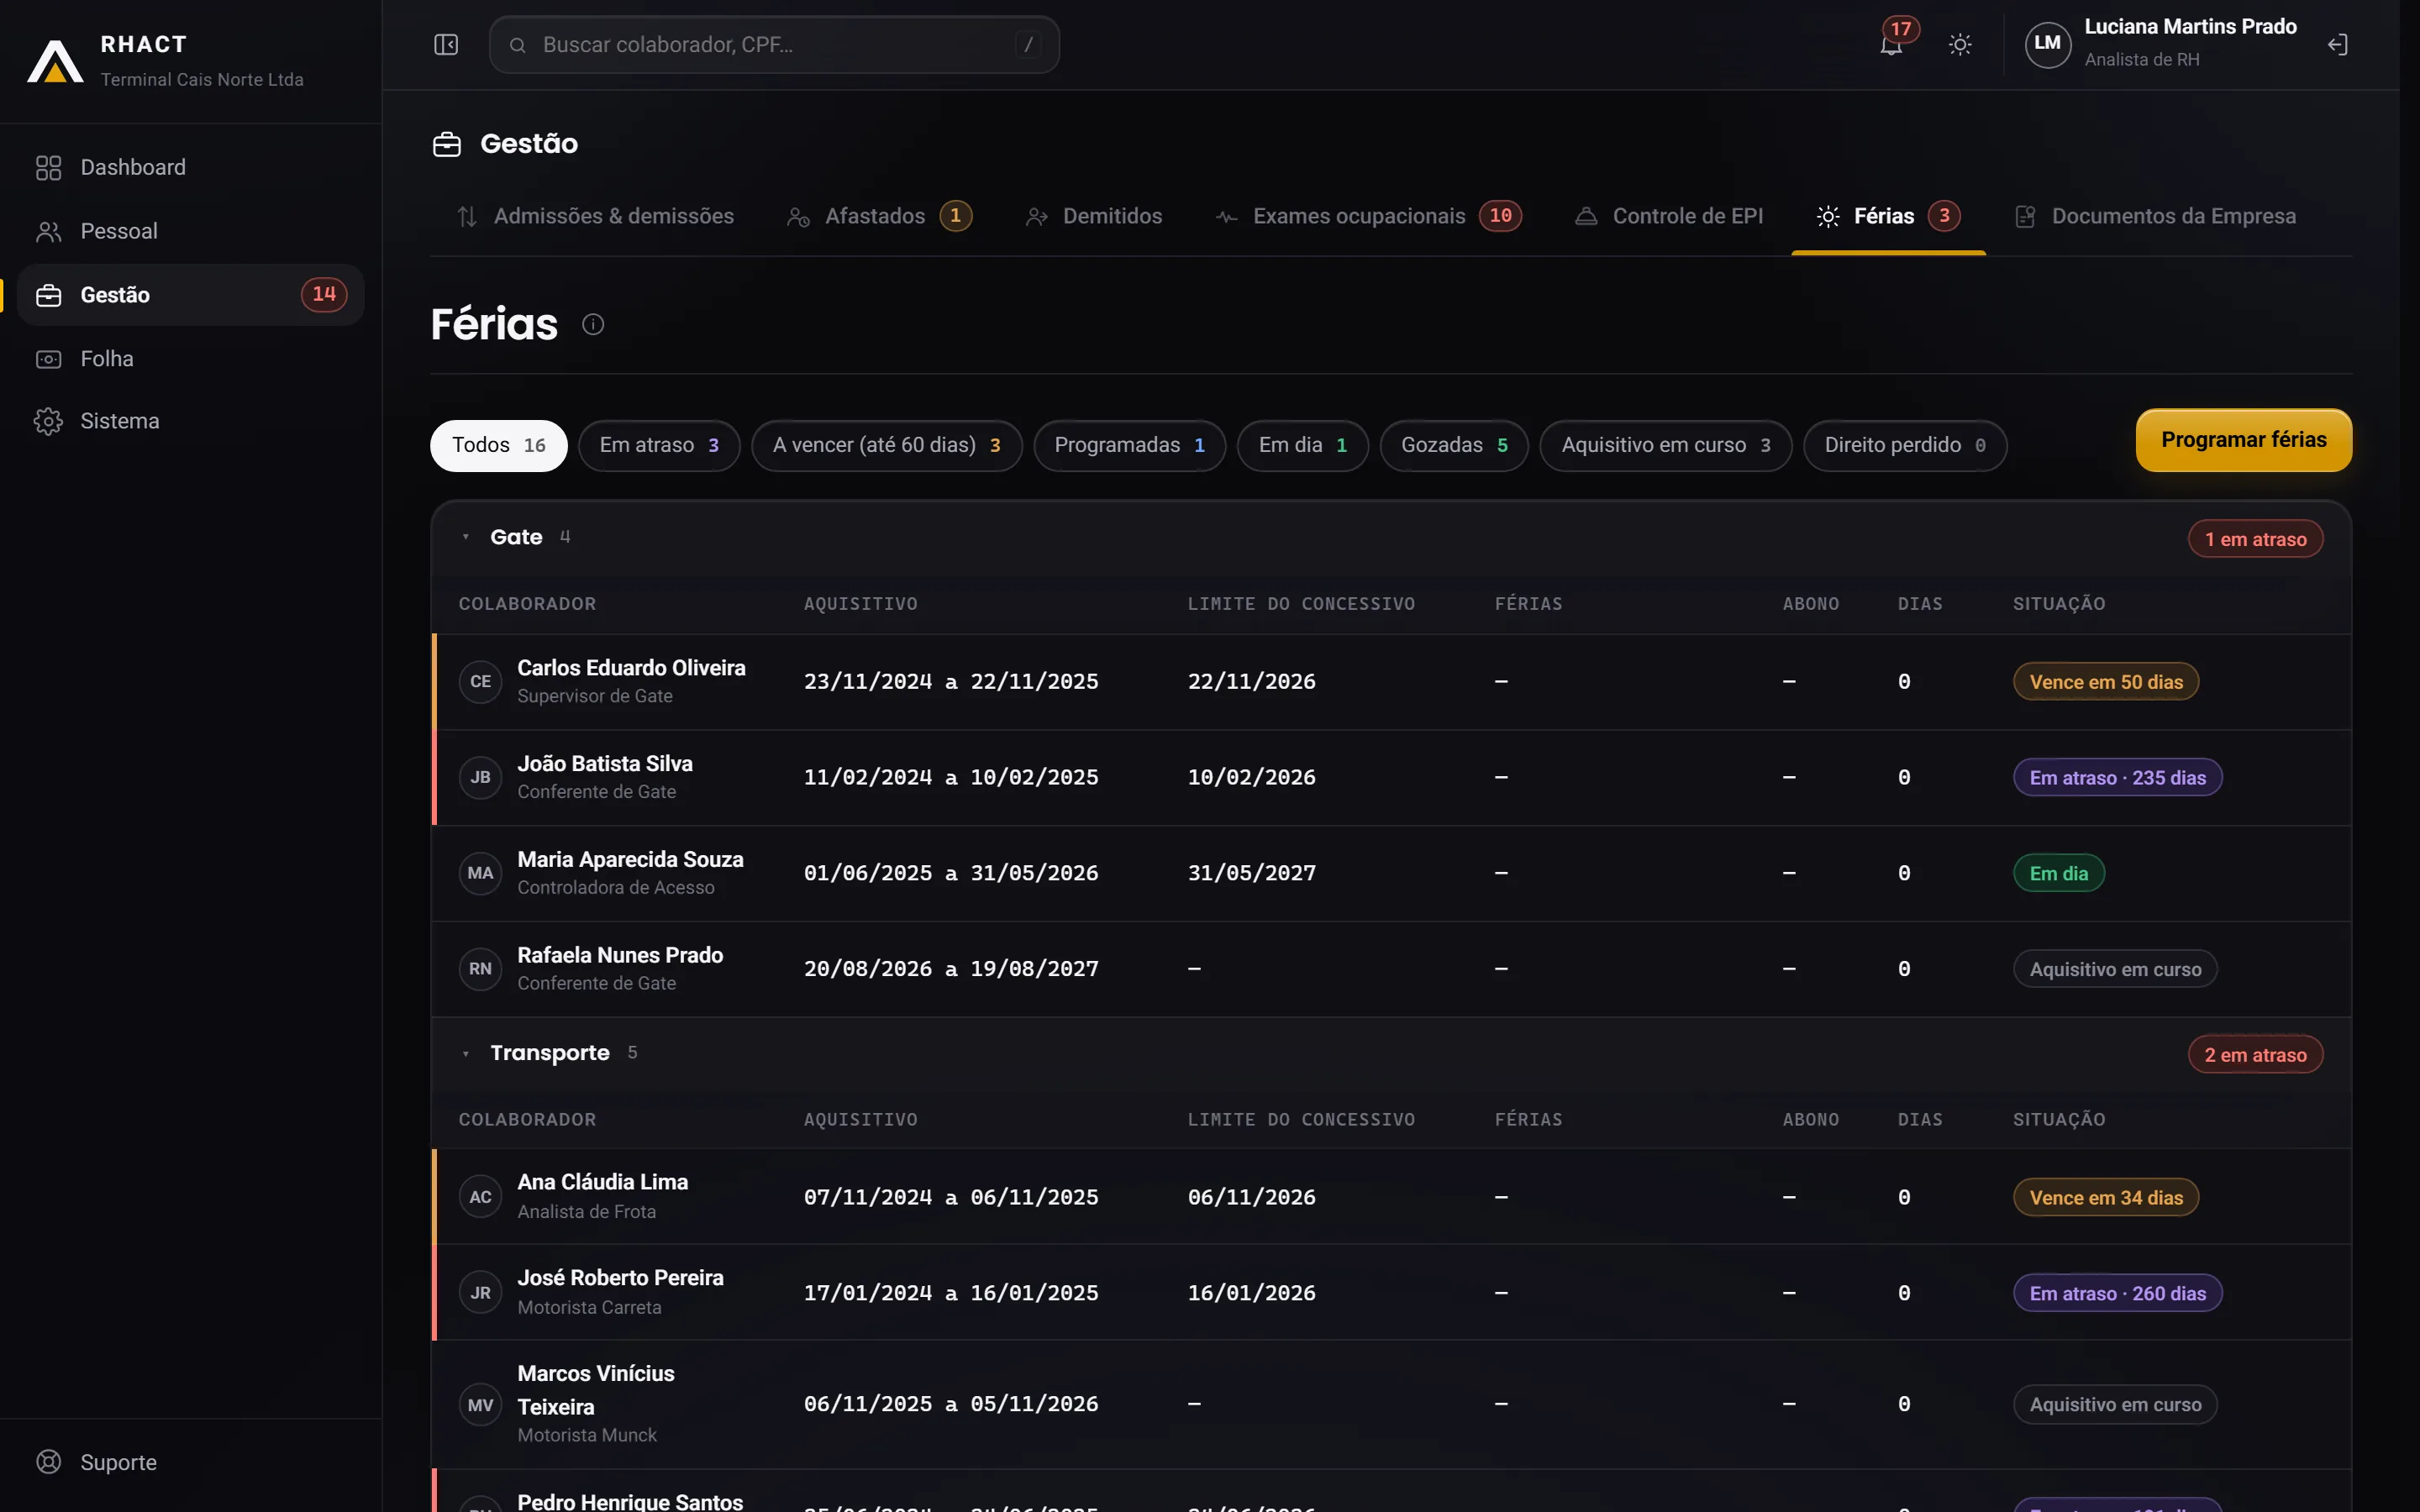Click the JB avatar for João Batista
2420x1512 pixels.
click(x=480, y=777)
